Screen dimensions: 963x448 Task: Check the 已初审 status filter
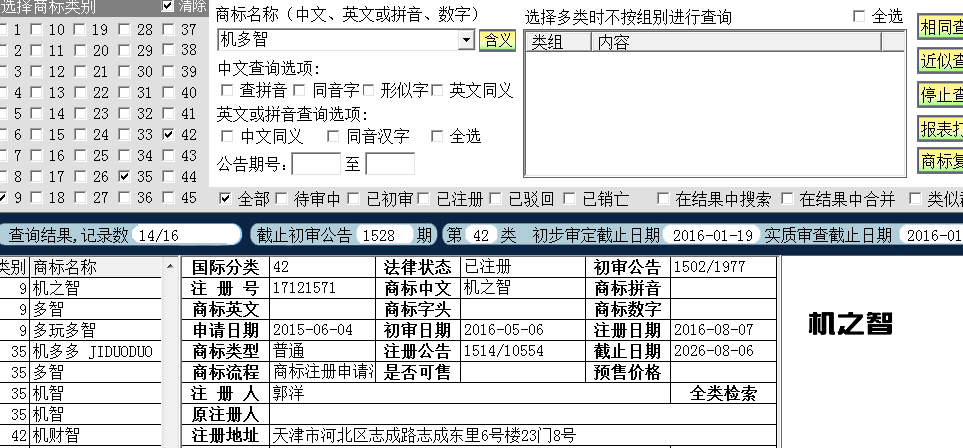tap(353, 198)
